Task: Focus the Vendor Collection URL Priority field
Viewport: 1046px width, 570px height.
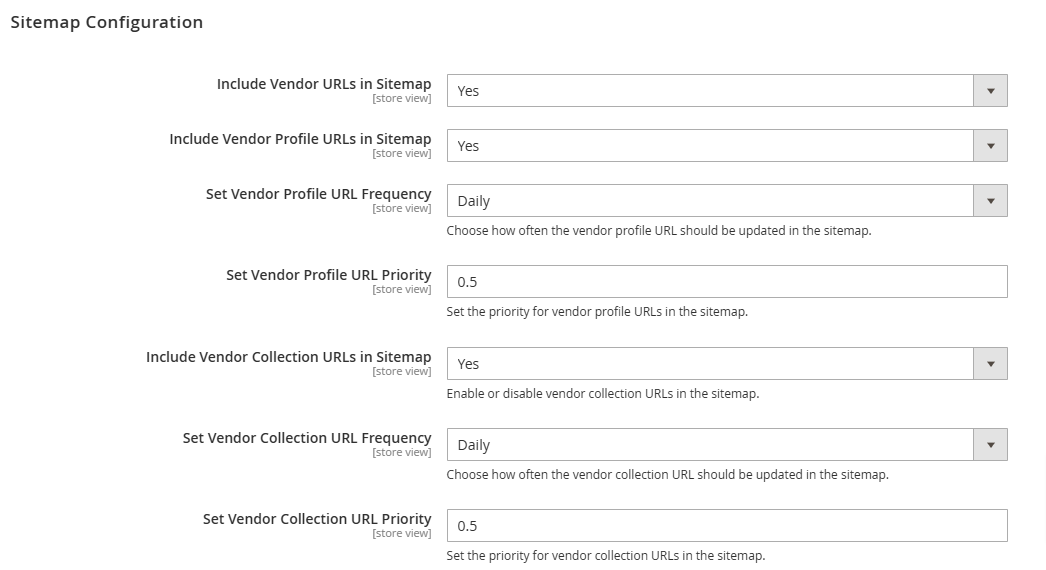Action: 726,526
